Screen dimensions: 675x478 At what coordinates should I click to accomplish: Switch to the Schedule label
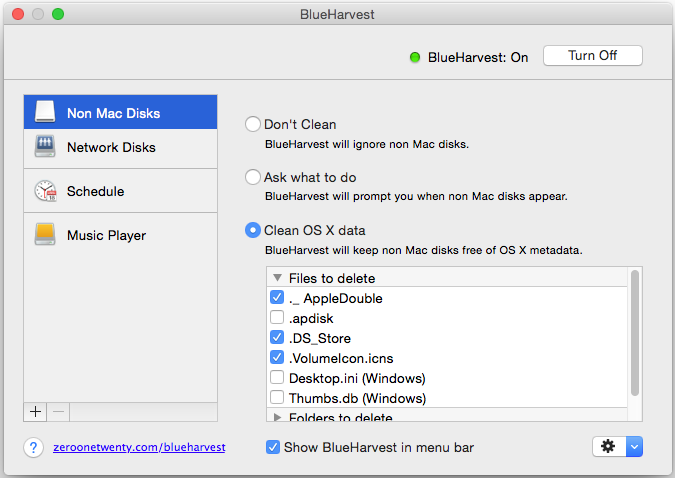pyautogui.click(x=95, y=191)
